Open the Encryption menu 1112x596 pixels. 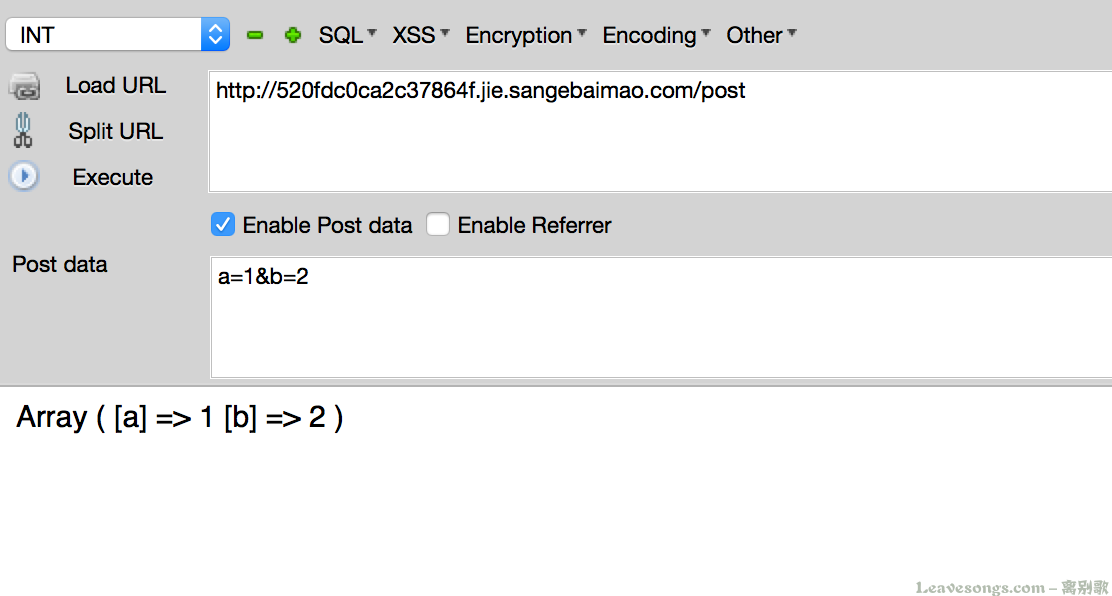click(x=526, y=35)
